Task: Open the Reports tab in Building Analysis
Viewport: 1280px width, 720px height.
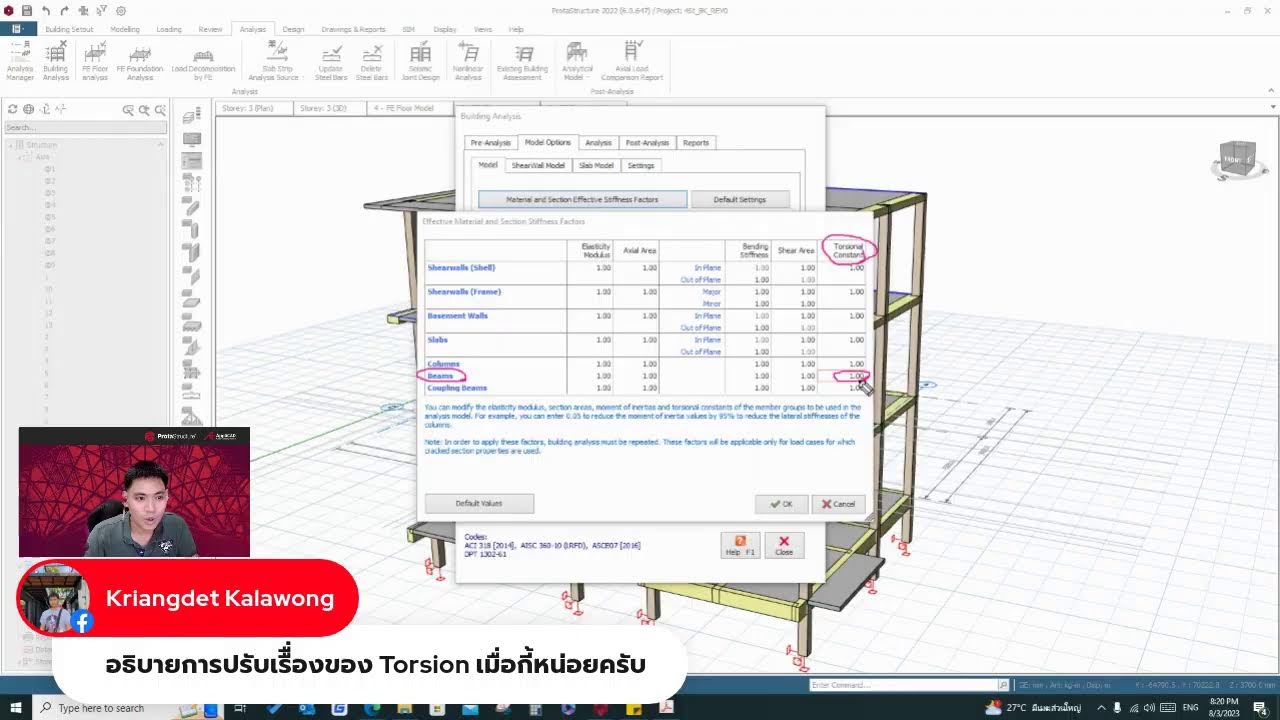Action: click(696, 143)
